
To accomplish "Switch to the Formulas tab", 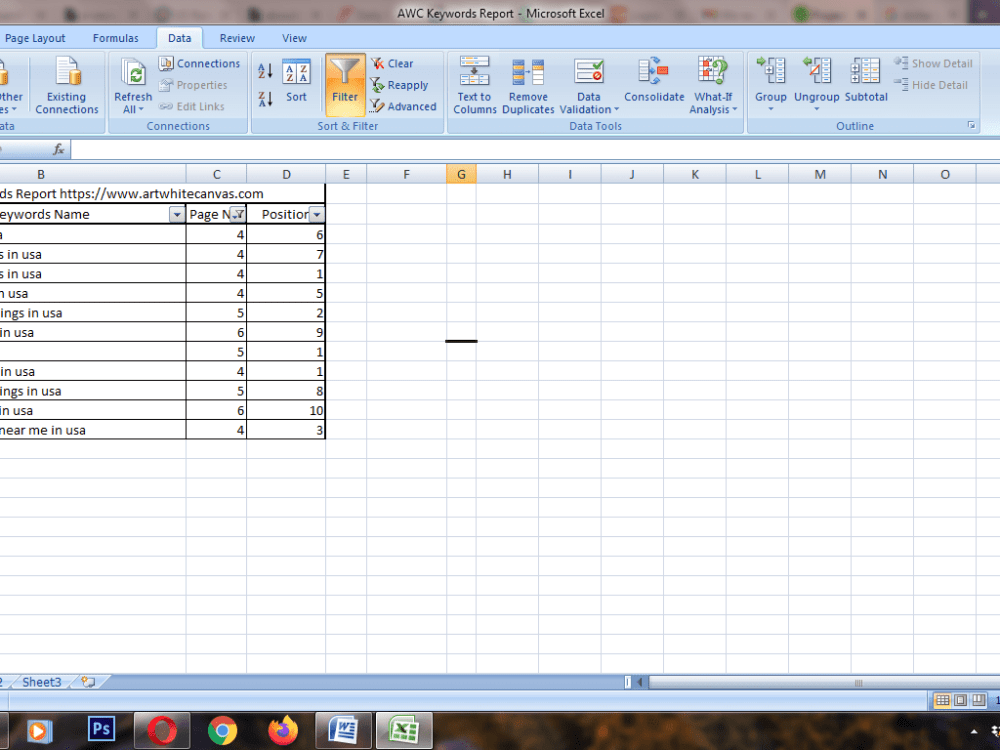I will tap(115, 38).
